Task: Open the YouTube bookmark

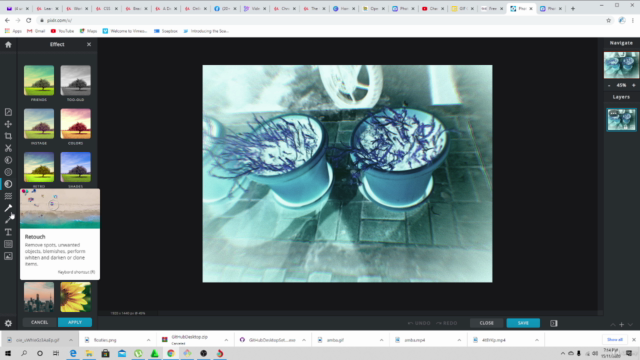Action: click(x=62, y=31)
